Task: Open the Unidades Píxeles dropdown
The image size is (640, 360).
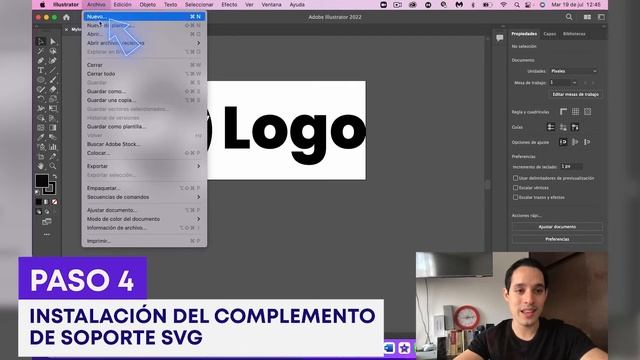Action: coord(573,71)
